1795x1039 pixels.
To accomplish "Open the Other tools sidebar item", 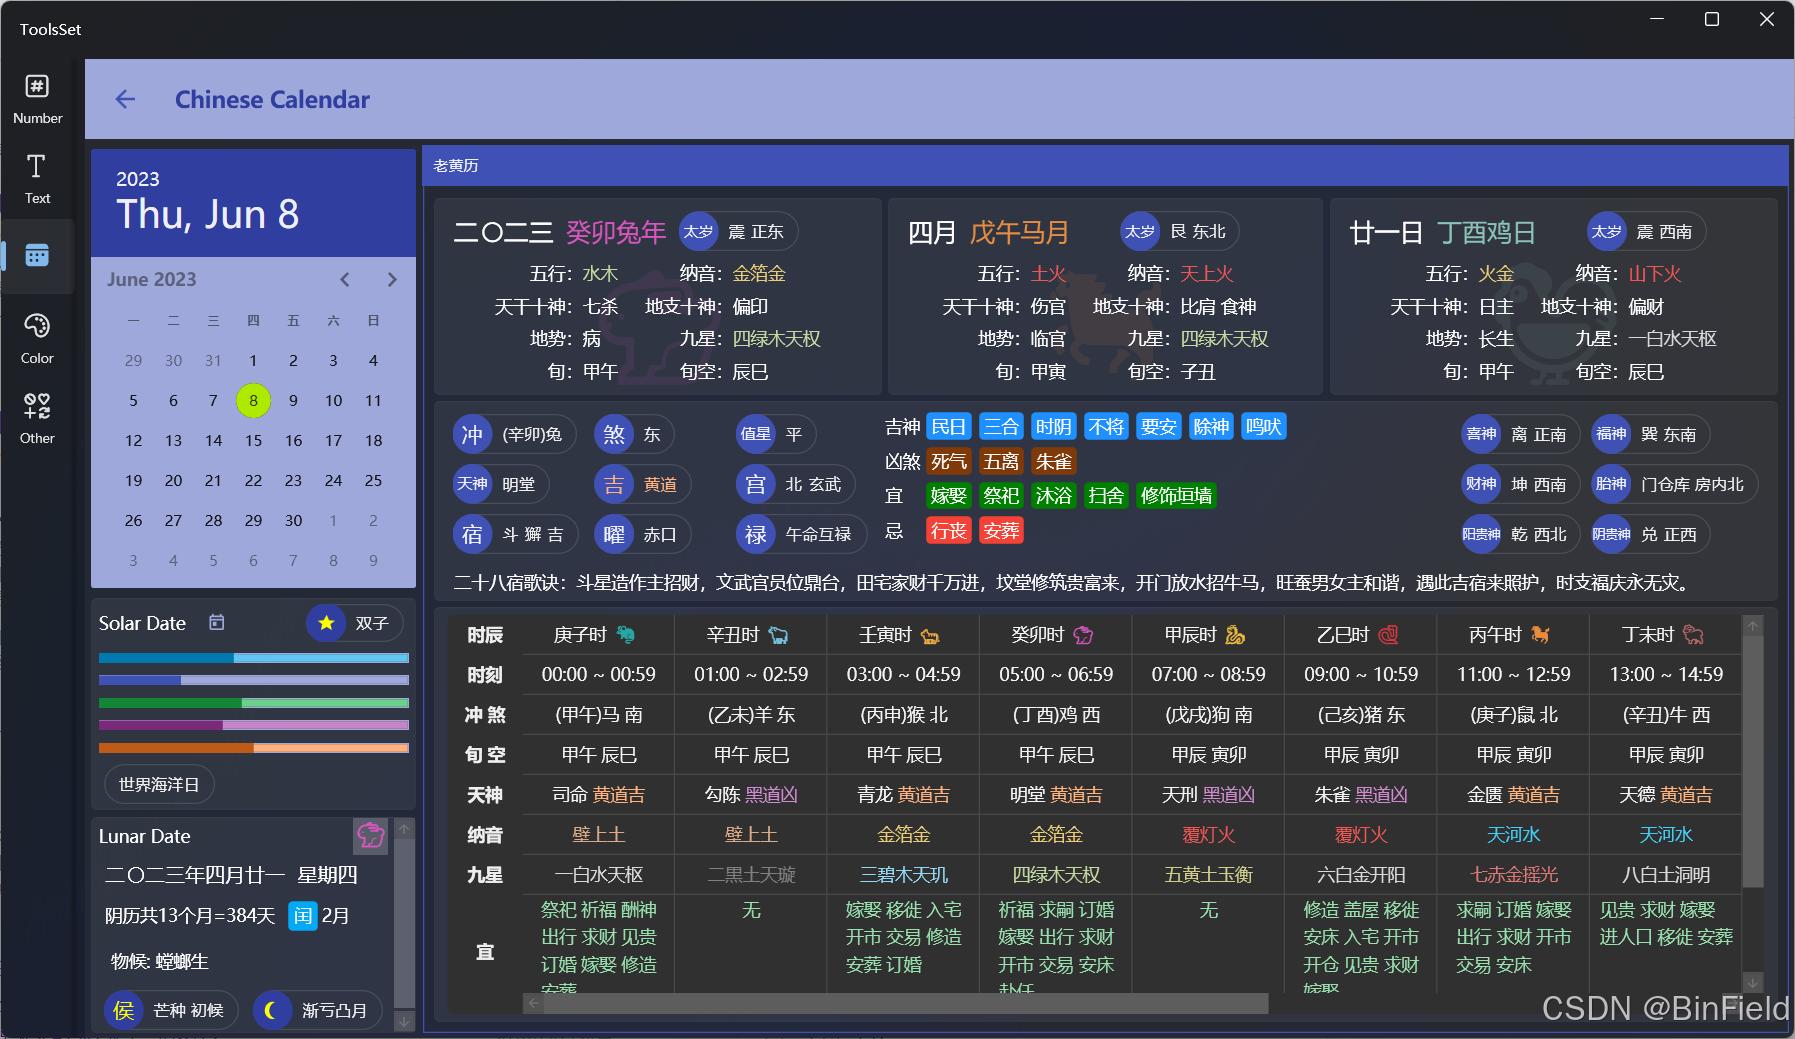I will point(37,419).
